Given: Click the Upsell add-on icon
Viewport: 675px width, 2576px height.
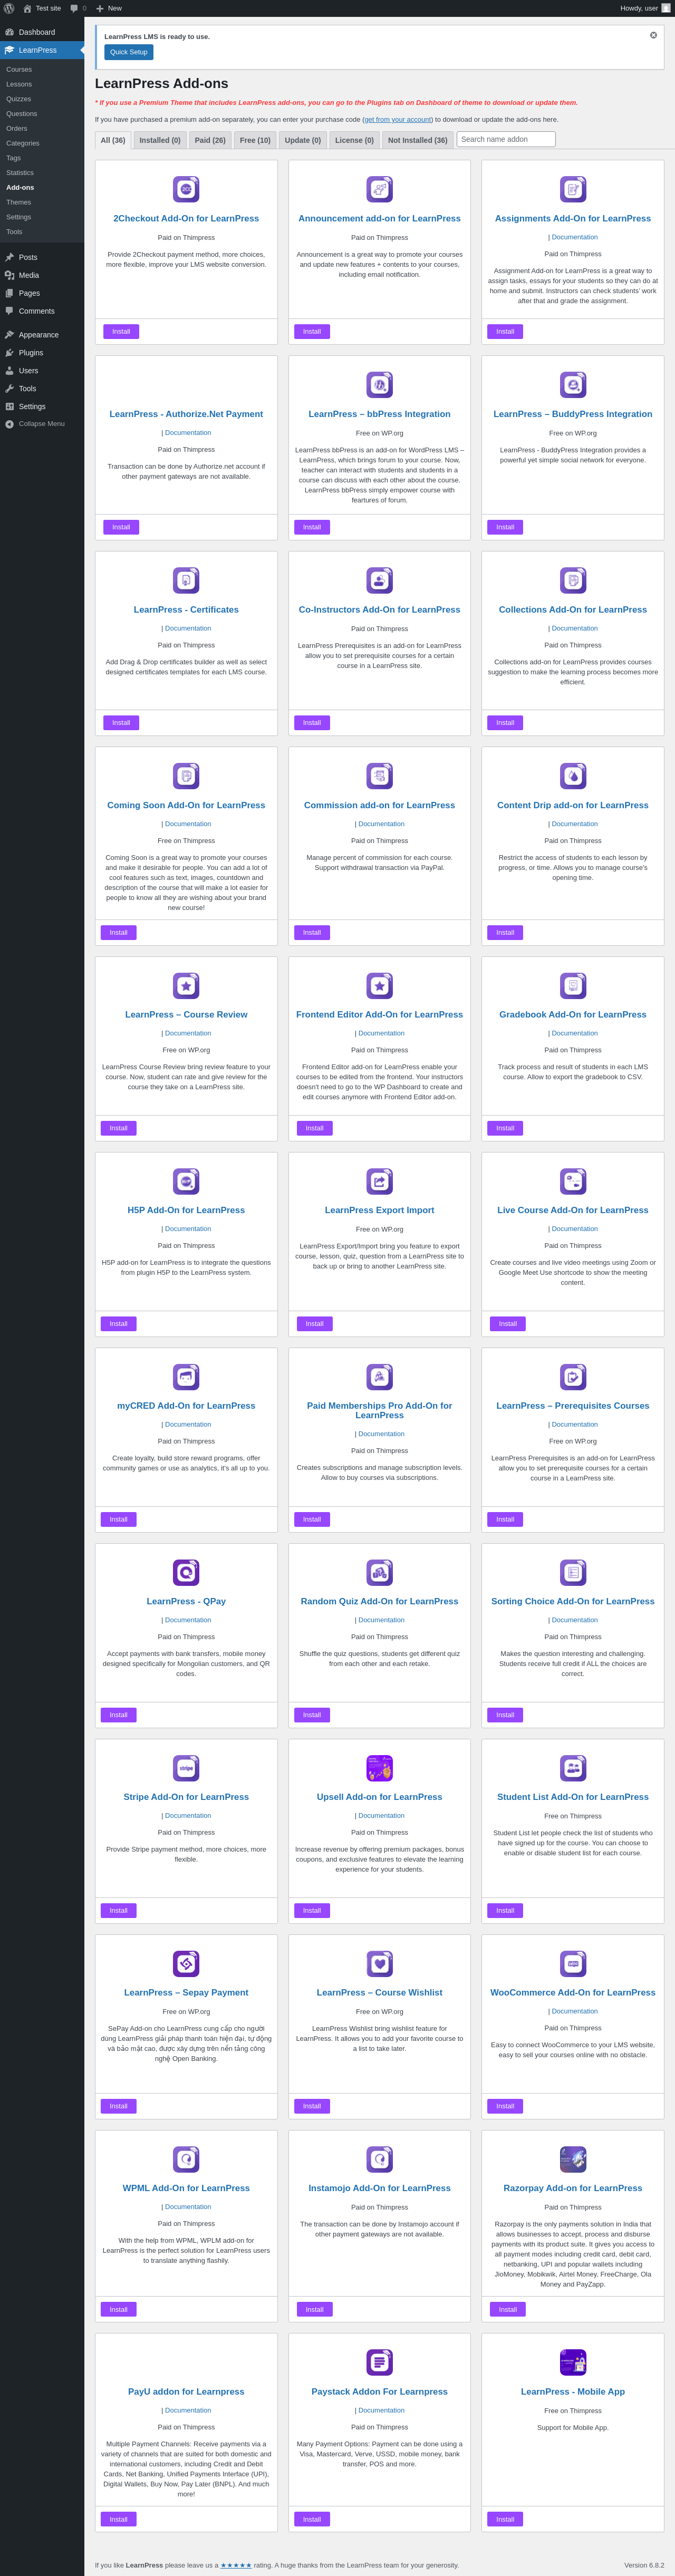Looking at the screenshot, I should pos(379,1768).
